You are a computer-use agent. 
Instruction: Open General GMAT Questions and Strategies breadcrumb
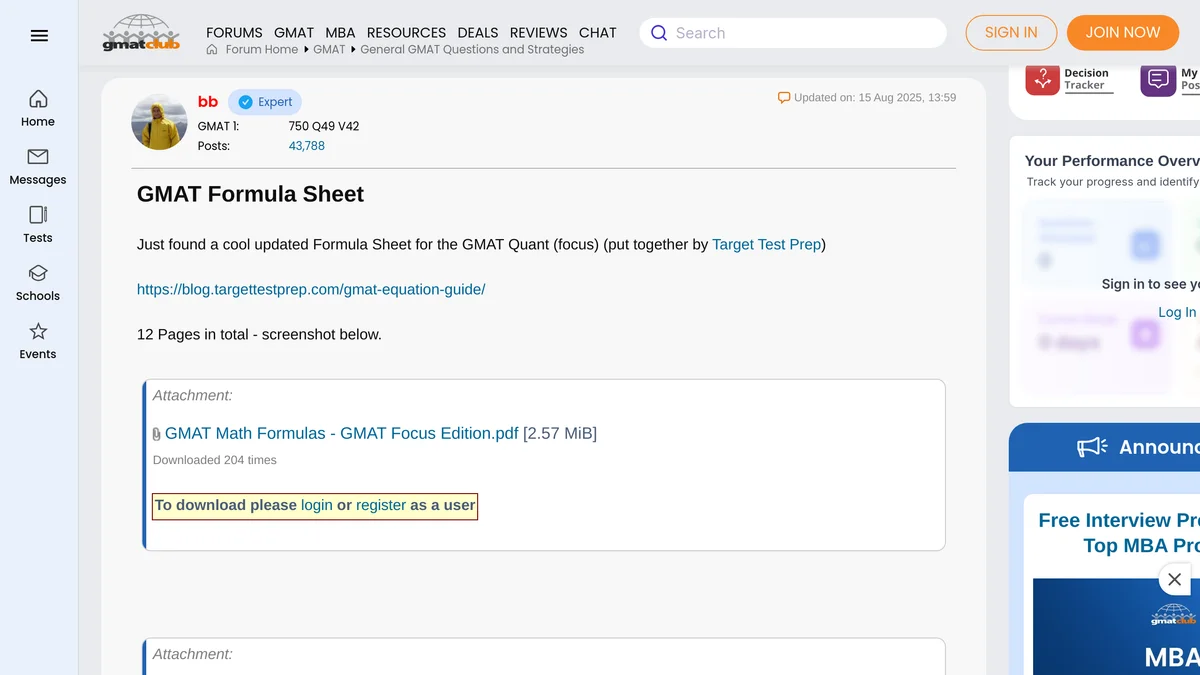[x=472, y=49]
